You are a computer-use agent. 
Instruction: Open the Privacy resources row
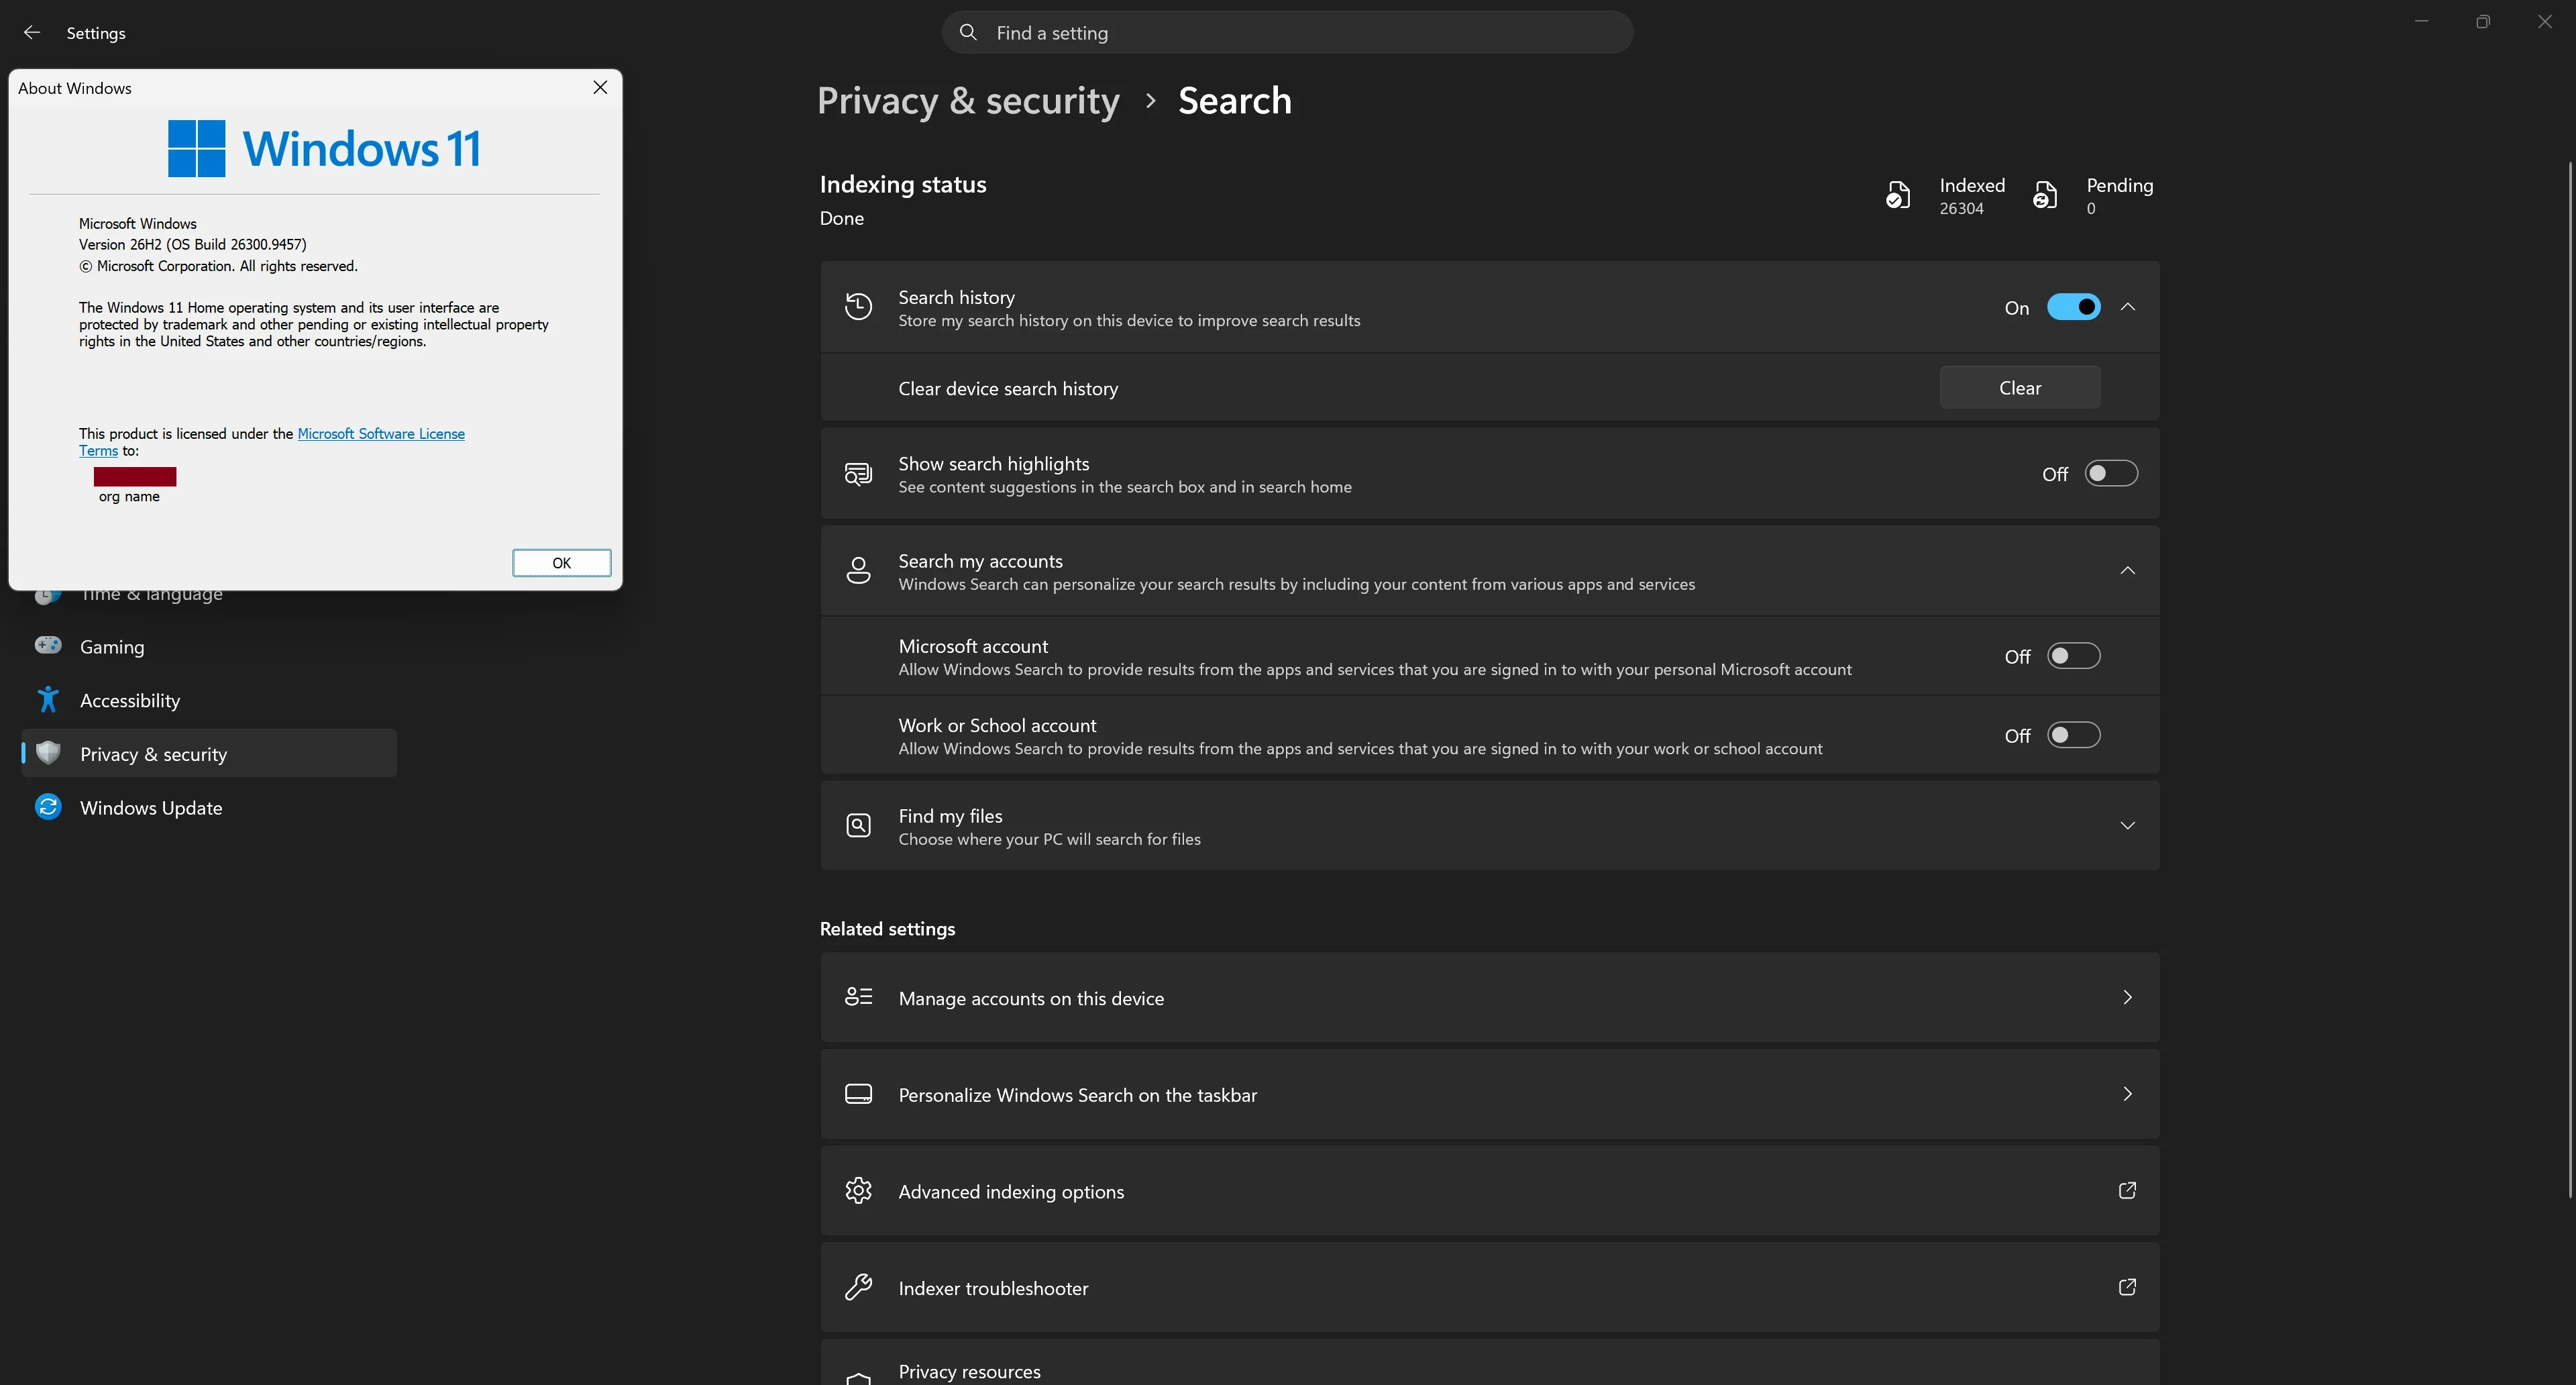coord(1489,1363)
